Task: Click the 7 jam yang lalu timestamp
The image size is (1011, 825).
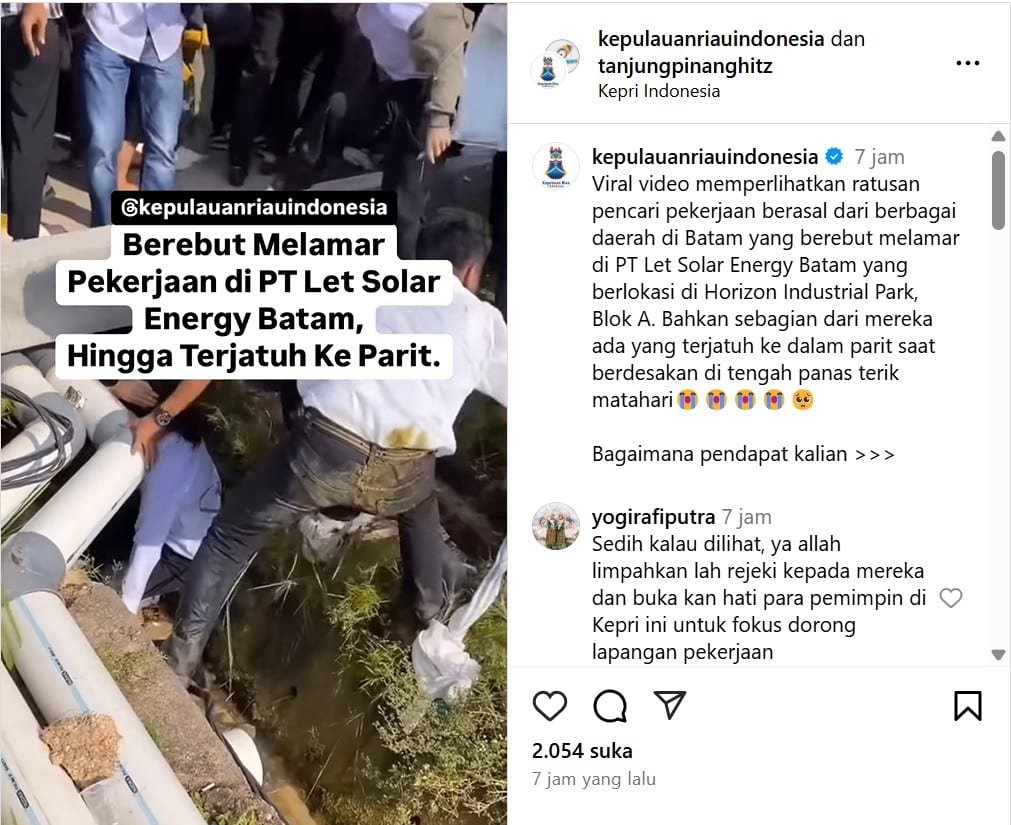Action: (x=593, y=779)
